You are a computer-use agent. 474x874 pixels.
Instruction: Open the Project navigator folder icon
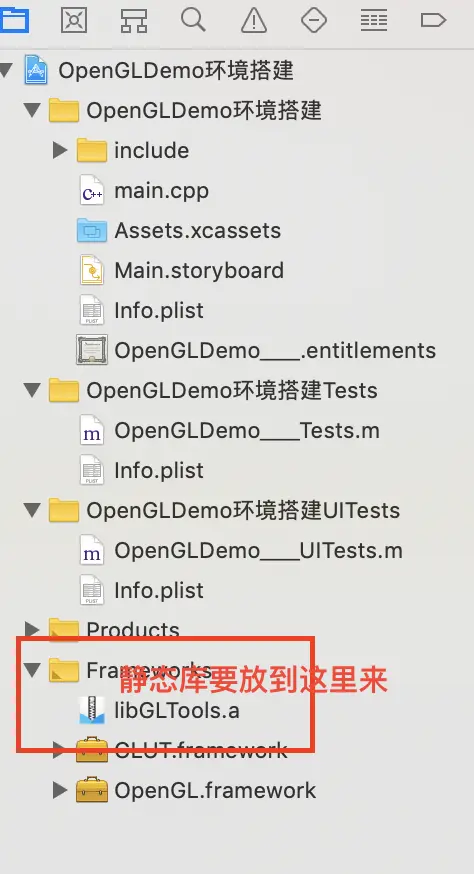click(13, 20)
